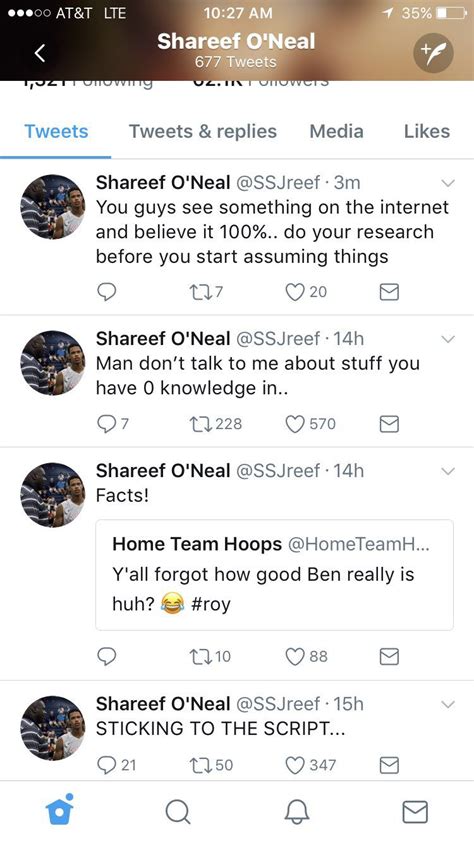Open Search in bottom navigation
The height and width of the screenshot is (843, 474).
tap(177, 811)
